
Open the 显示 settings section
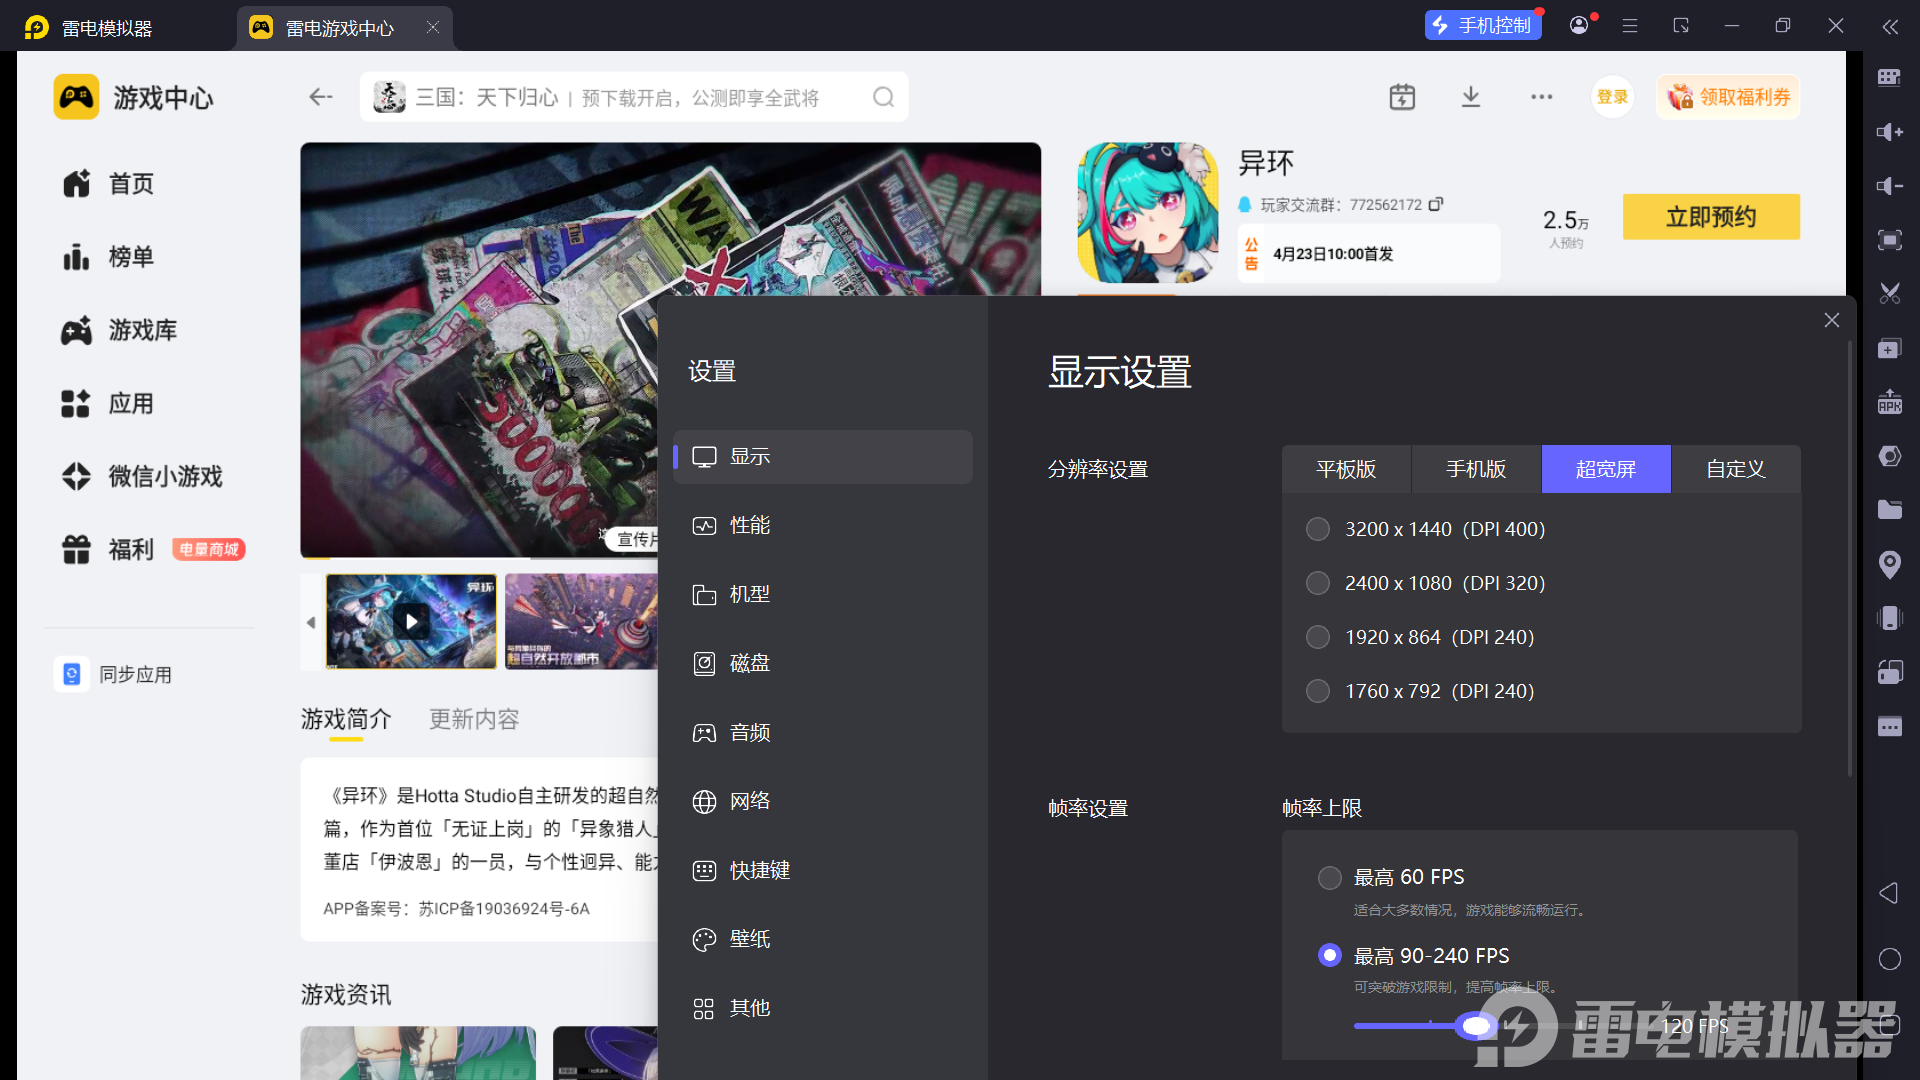coord(823,457)
